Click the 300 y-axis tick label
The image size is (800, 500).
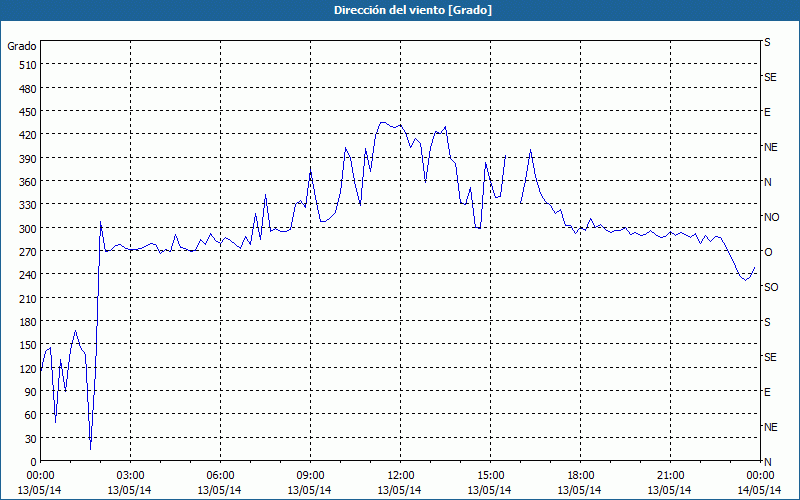pos(28,229)
